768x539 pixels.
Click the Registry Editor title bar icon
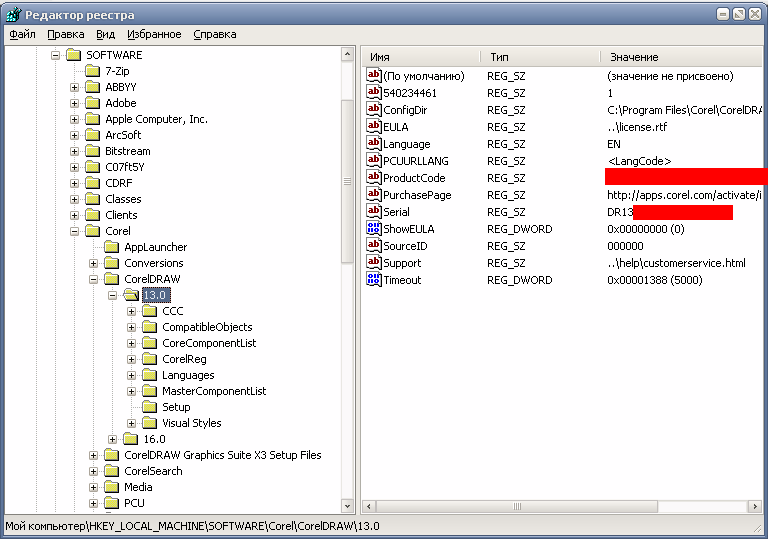(x=14, y=15)
